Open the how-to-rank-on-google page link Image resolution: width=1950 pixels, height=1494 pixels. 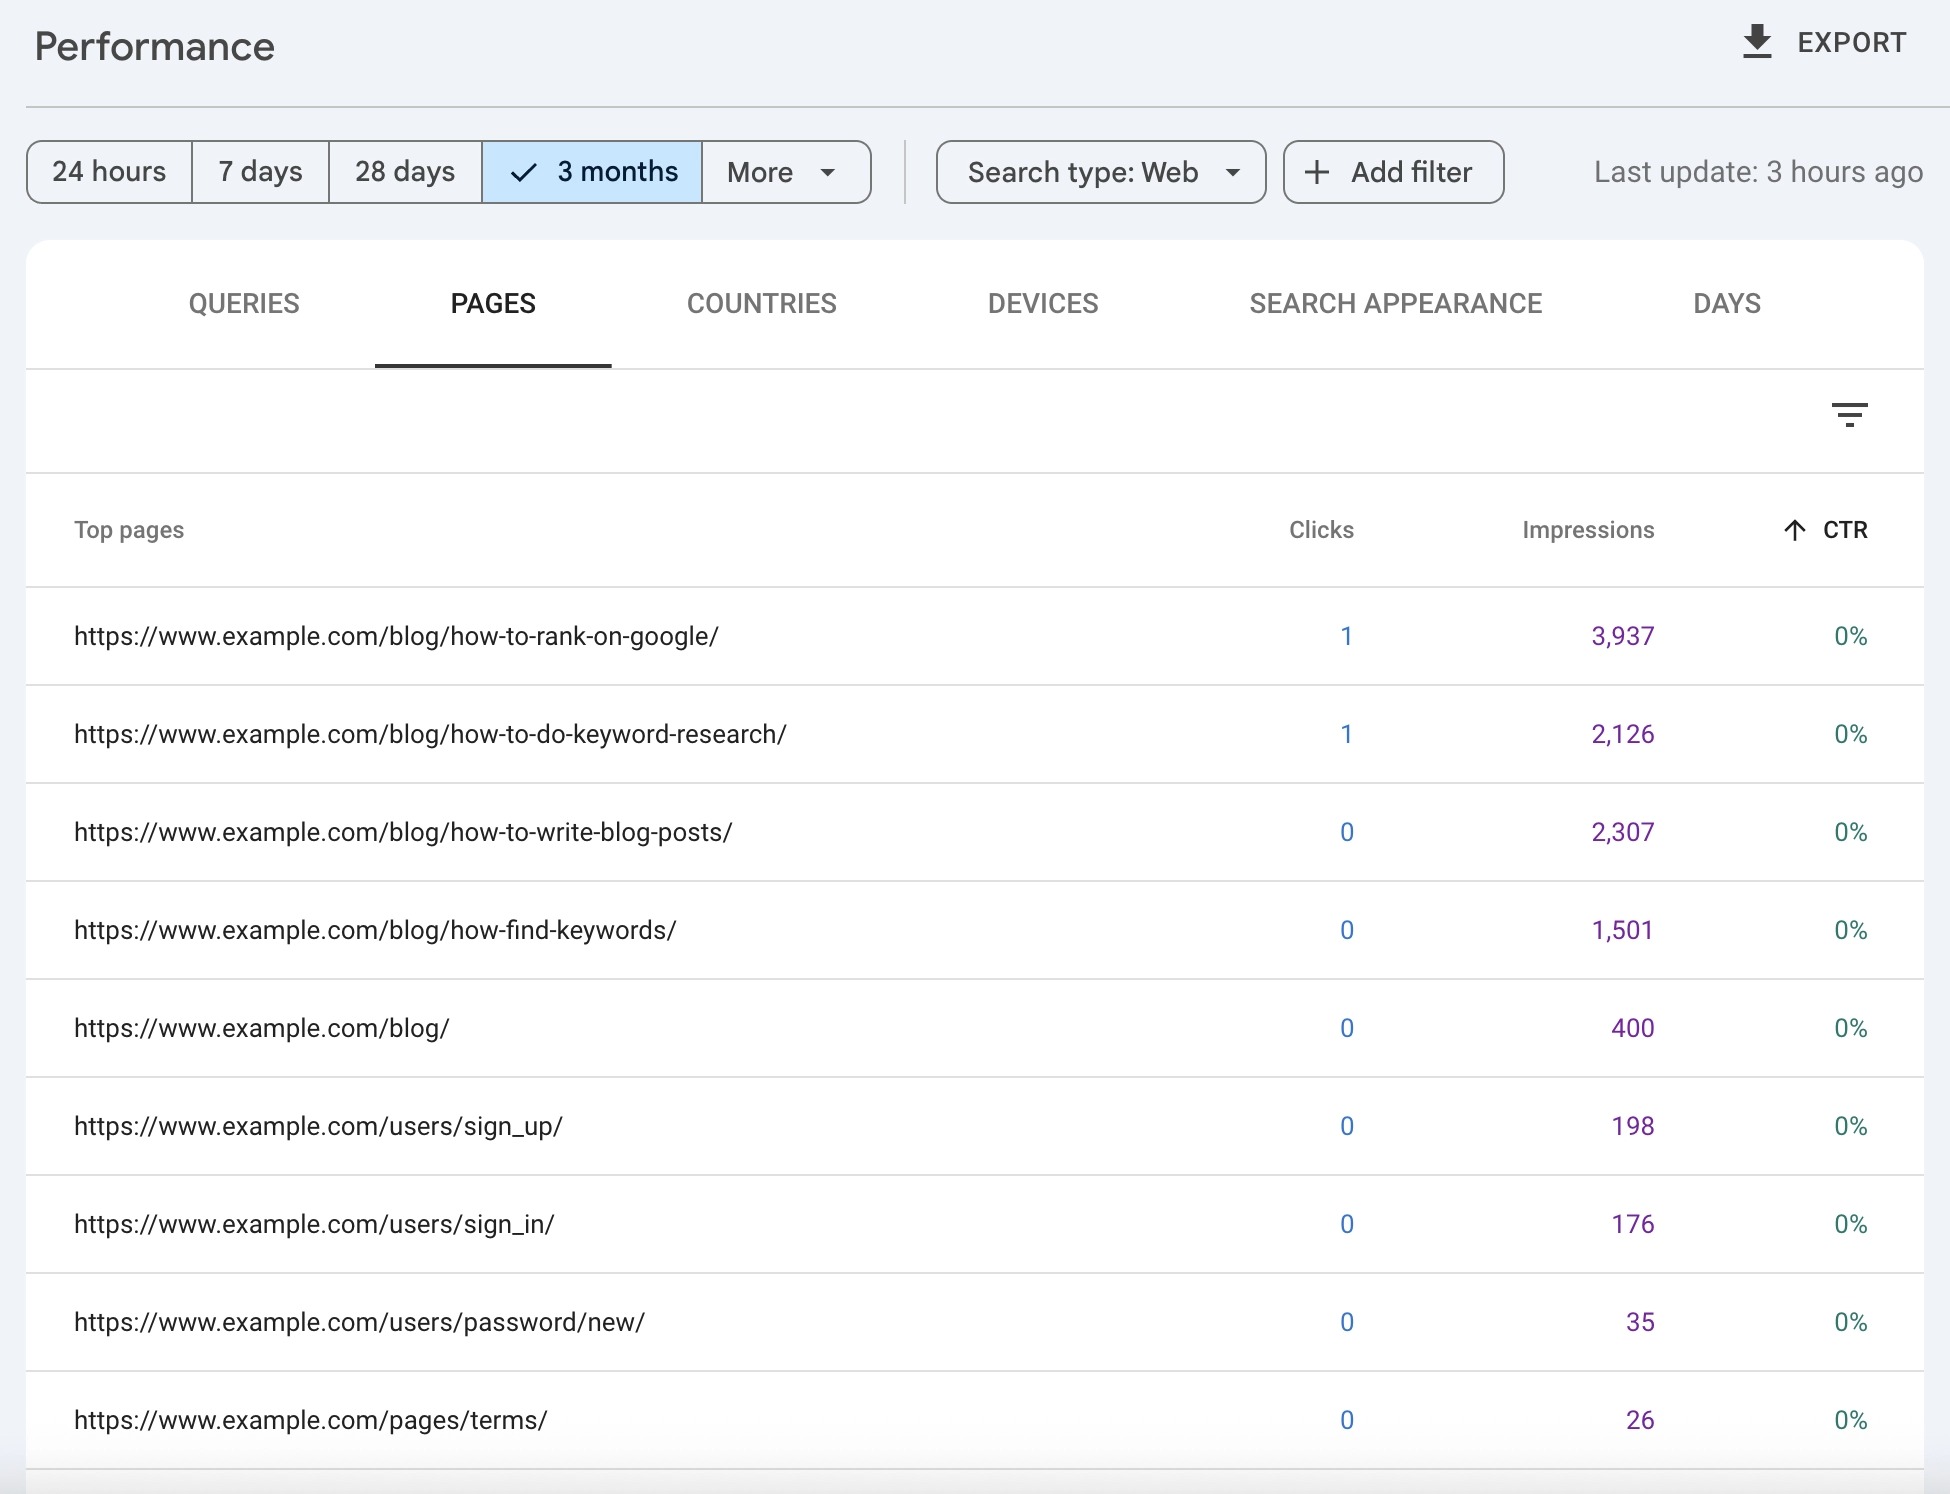tap(397, 635)
